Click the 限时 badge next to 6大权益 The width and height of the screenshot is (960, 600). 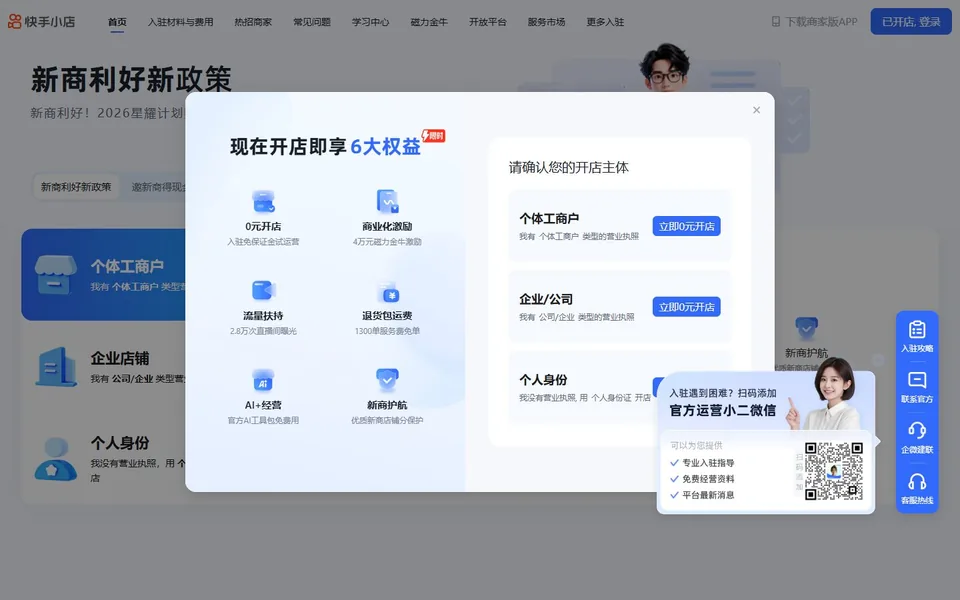click(433, 135)
